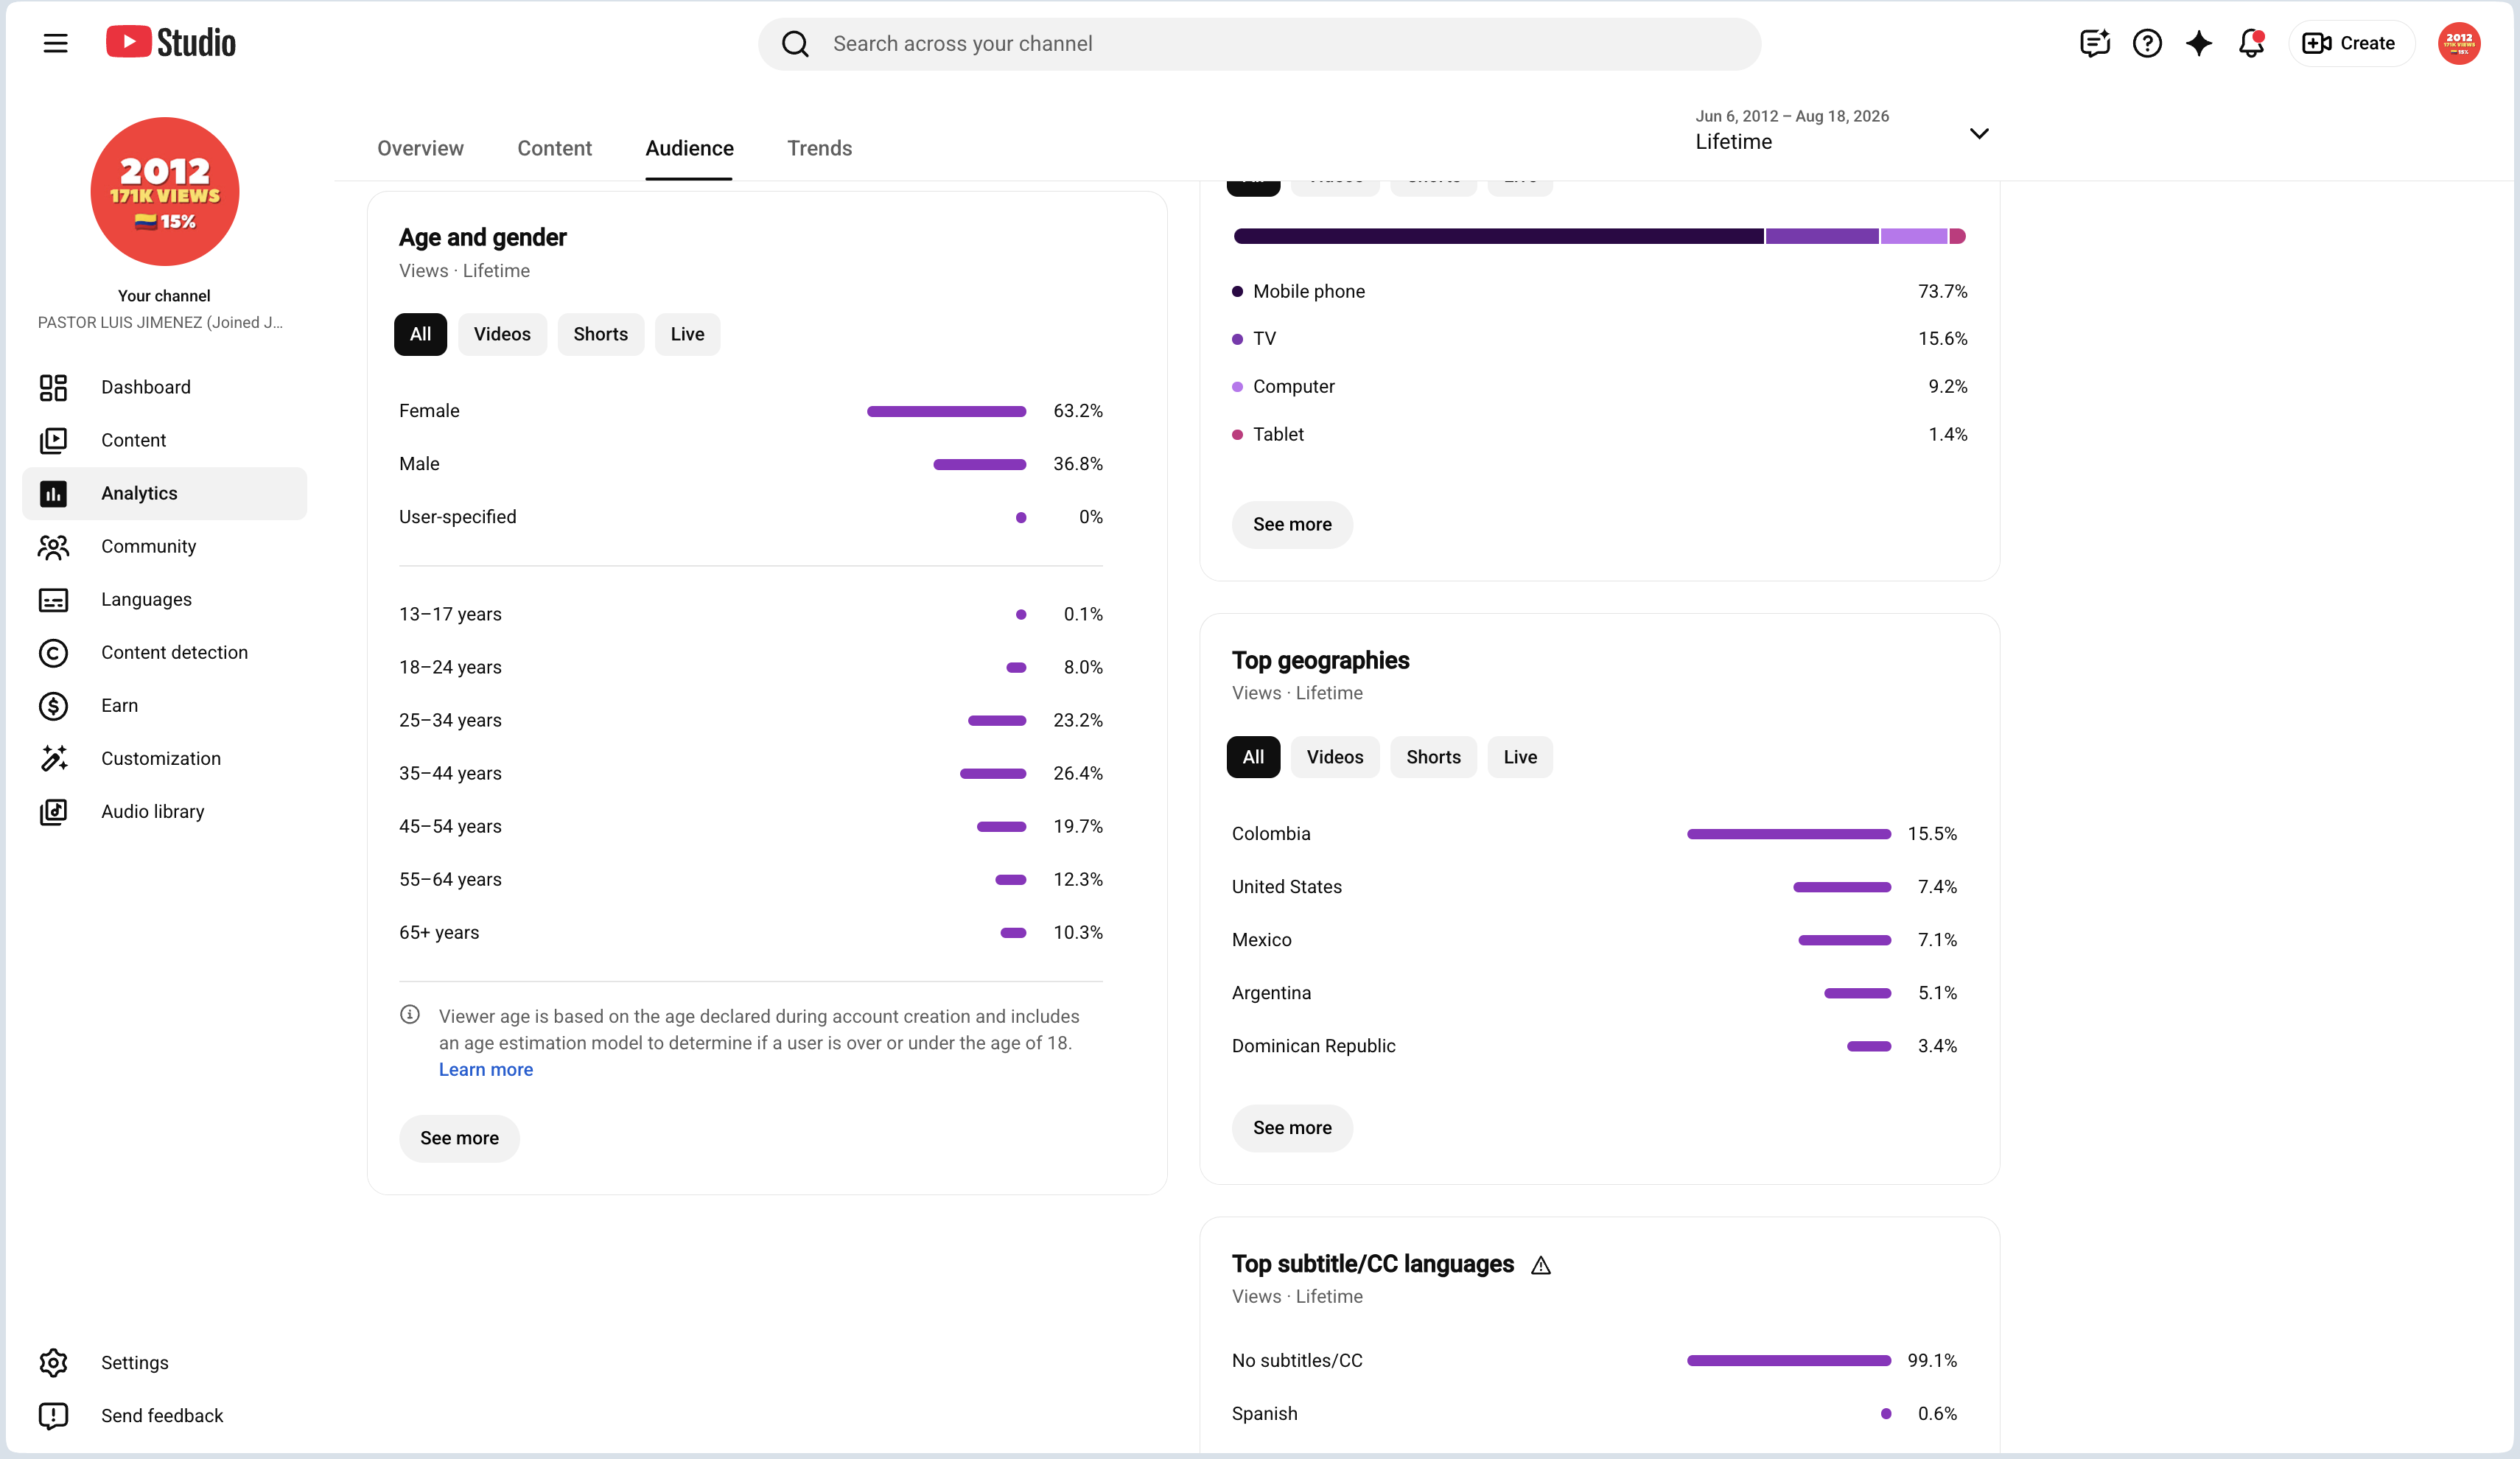Click the 'Male' gender row label

(x=419, y=464)
